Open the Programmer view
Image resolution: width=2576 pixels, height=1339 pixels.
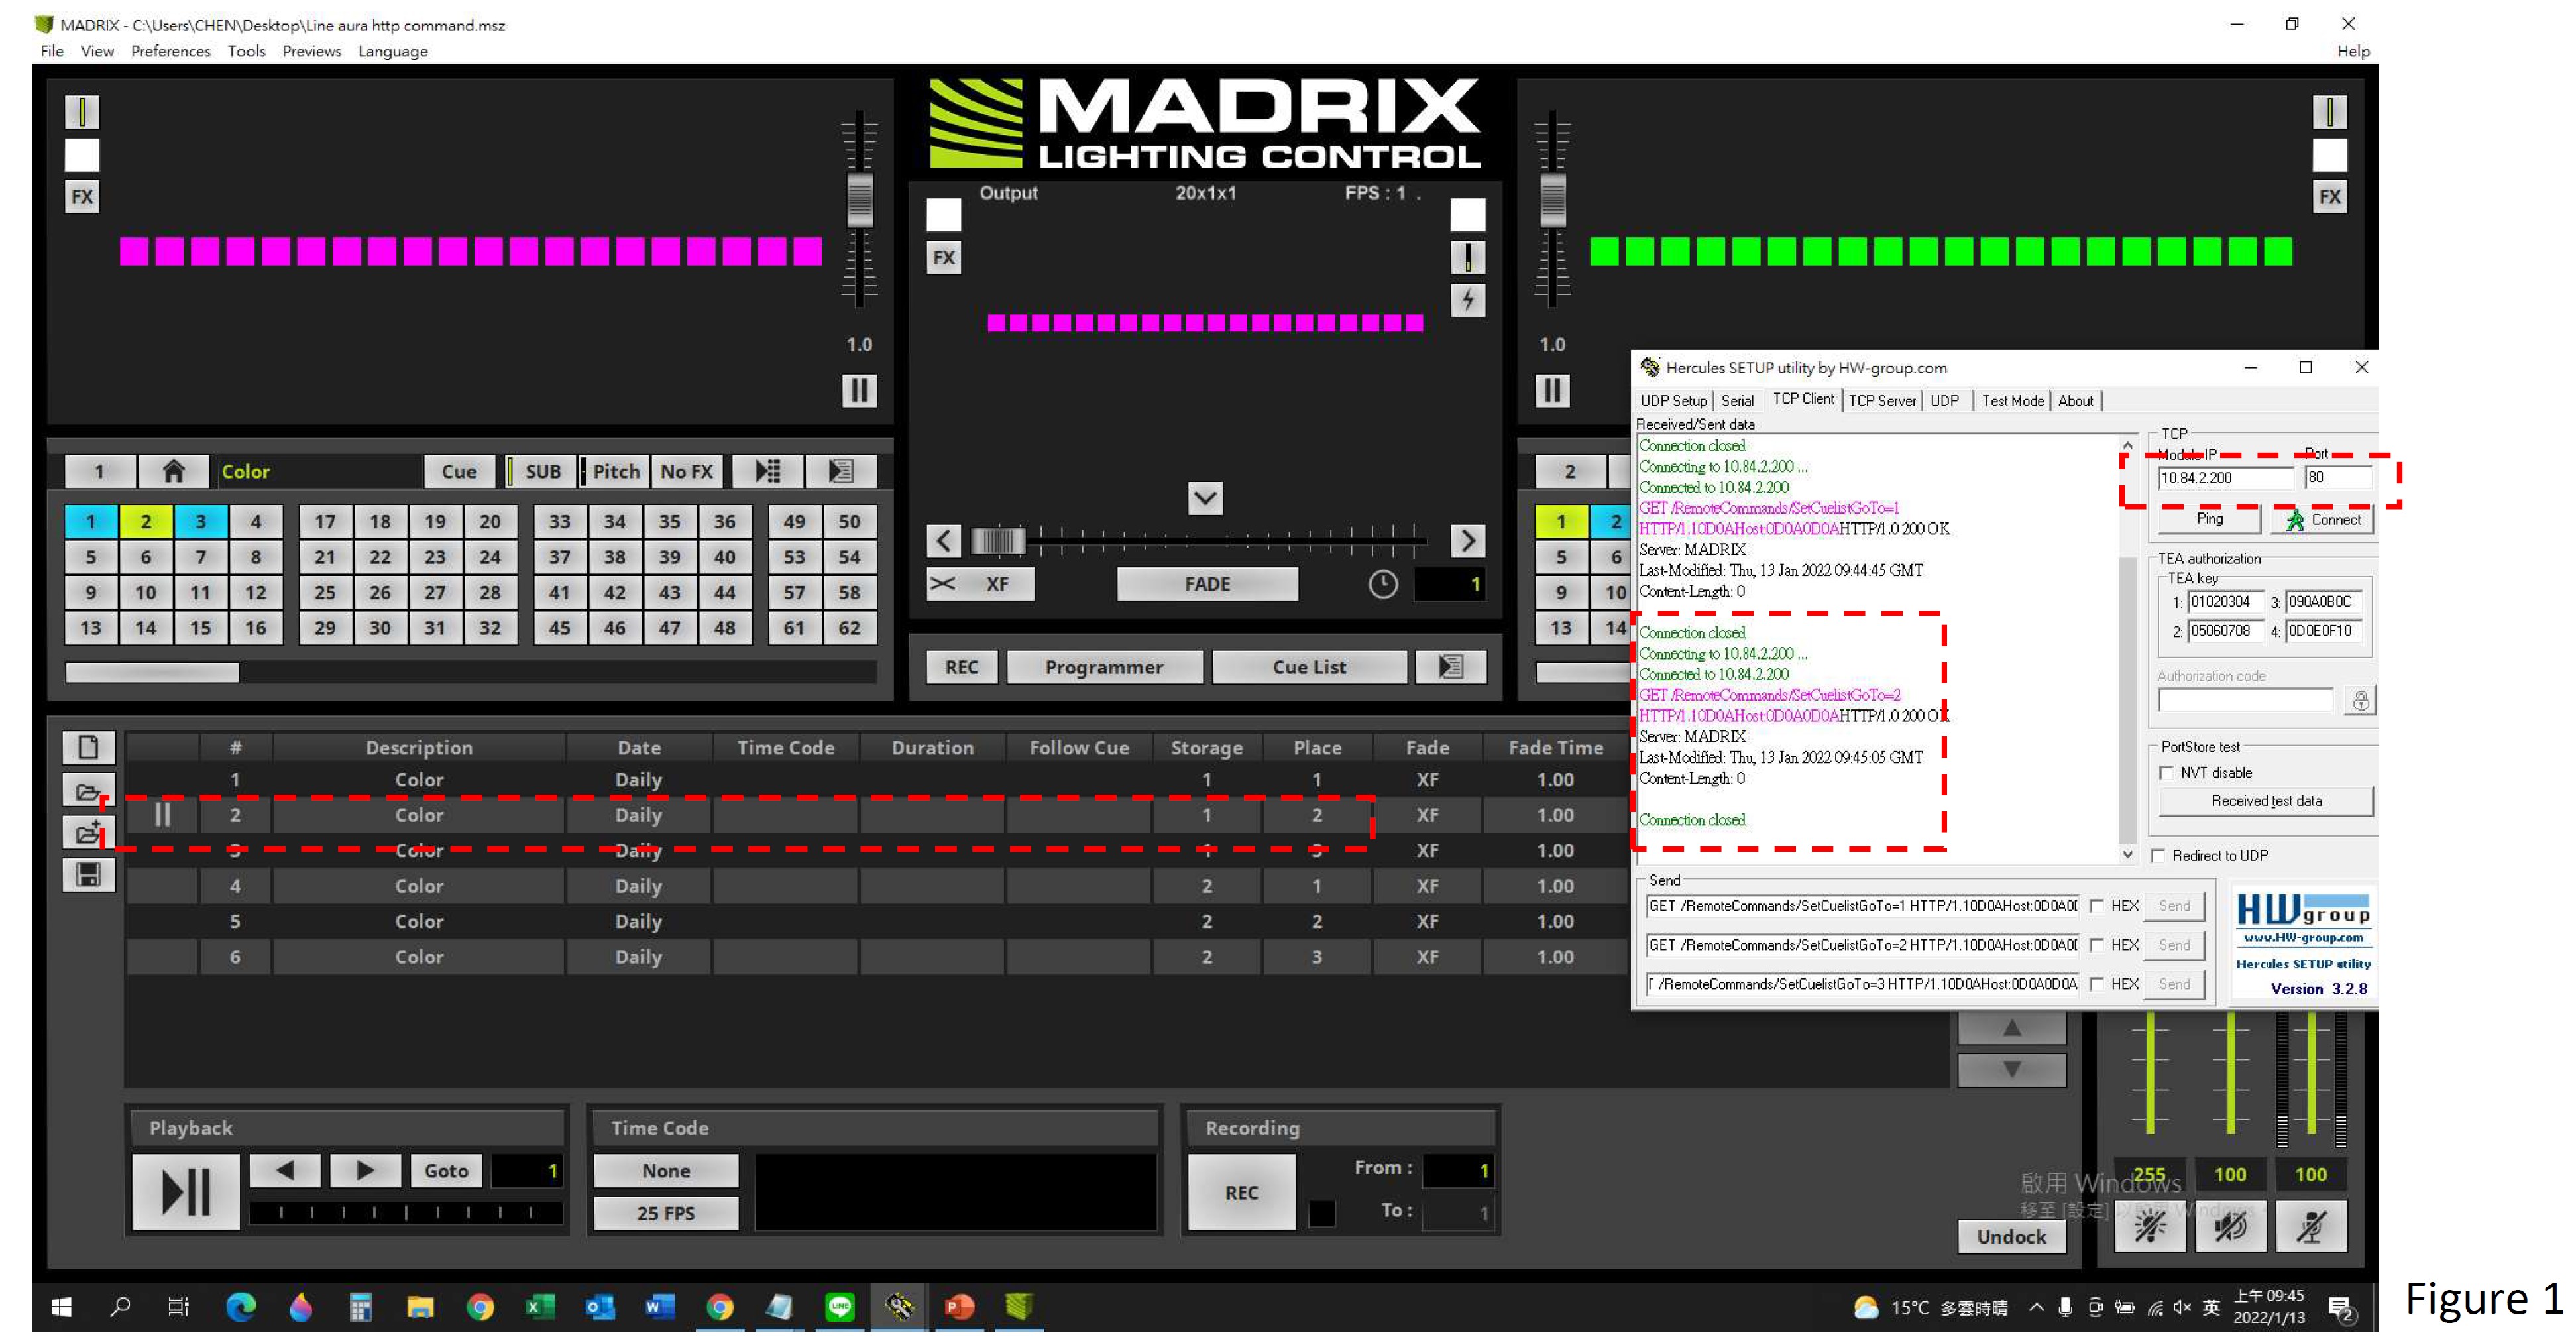pyautogui.click(x=1104, y=667)
